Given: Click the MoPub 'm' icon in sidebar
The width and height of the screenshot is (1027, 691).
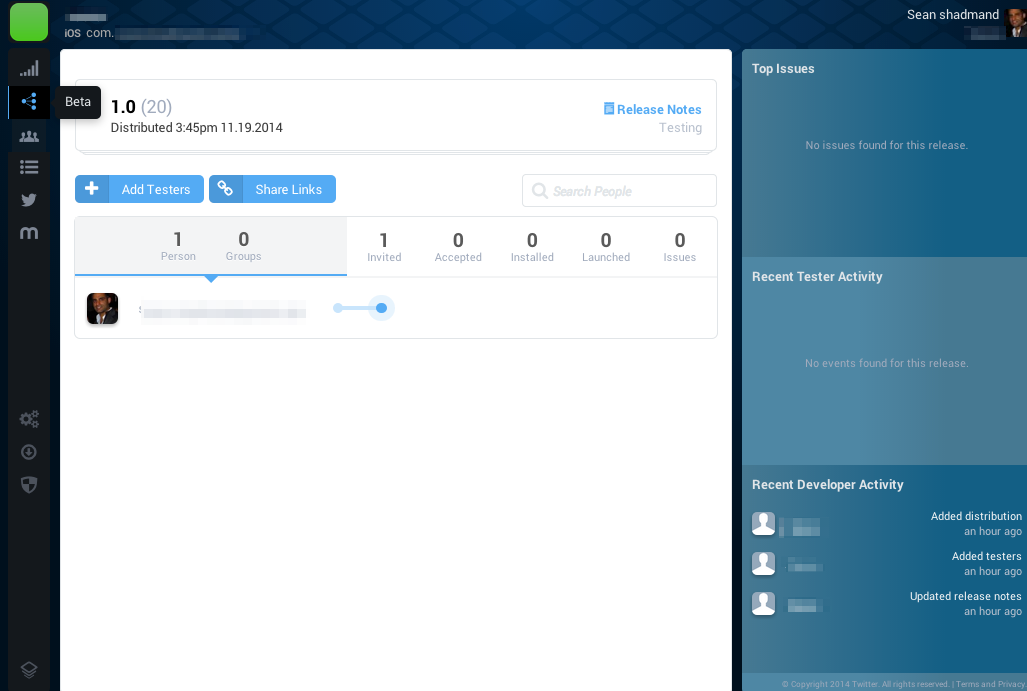Looking at the screenshot, I should (x=29, y=233).
